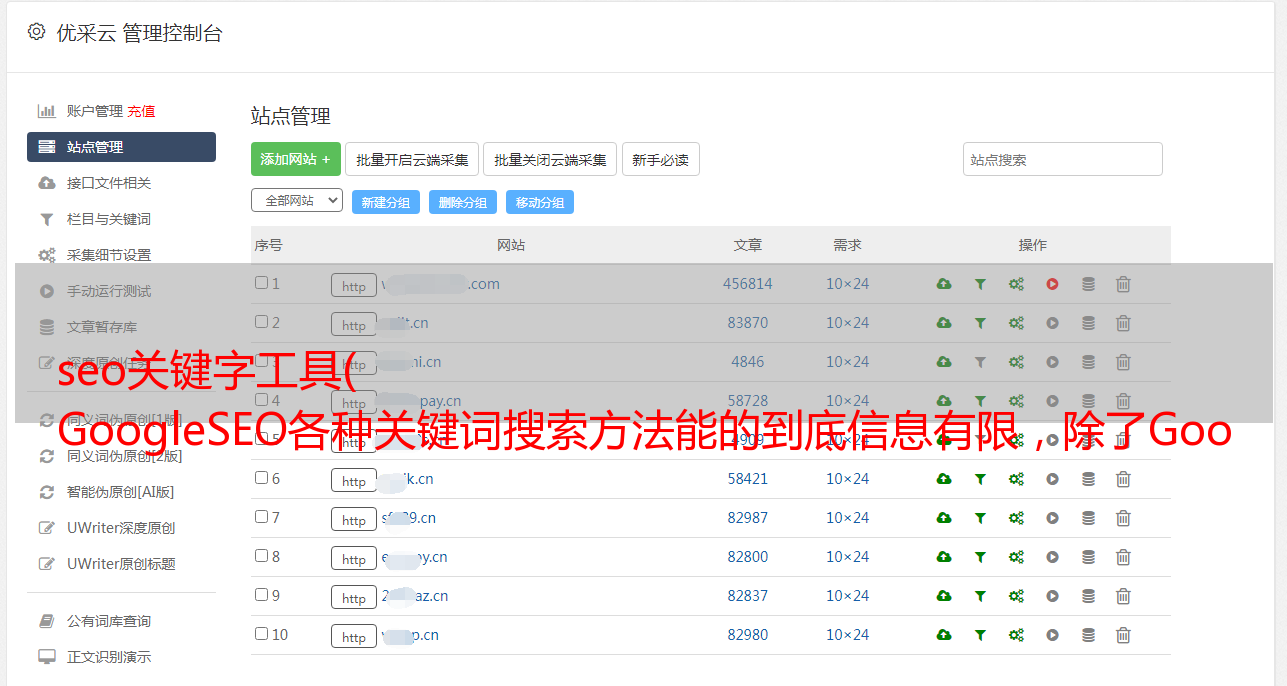The width and height of the screenshot is (1287, 686).
Task: Open the gears settings icon in row 9
Action: (x=1016, y=596)
